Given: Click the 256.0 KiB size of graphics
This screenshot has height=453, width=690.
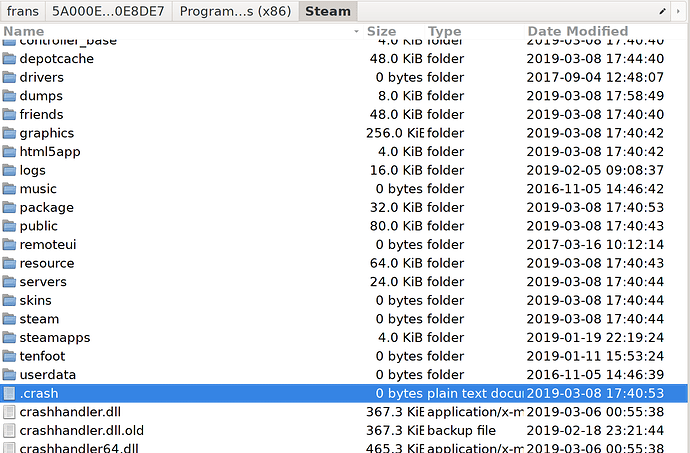Looking at the screenshot, I should click(395, 133).
